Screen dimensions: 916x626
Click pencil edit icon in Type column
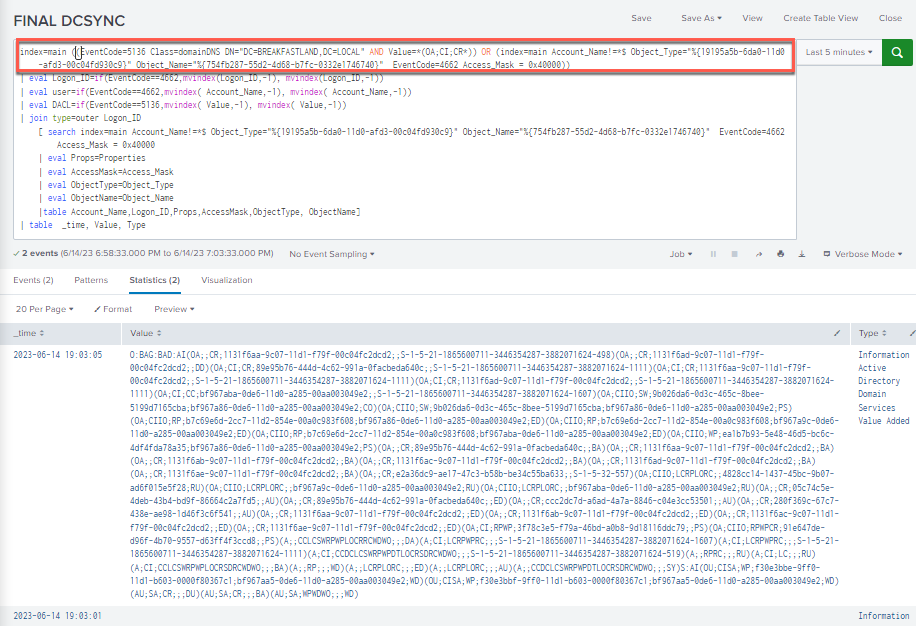point(911,333)
